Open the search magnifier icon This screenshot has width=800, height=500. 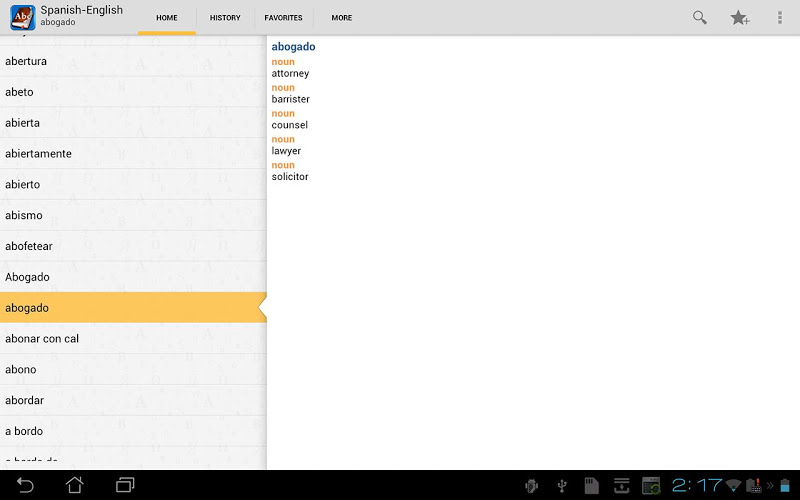tap(699, 17)
